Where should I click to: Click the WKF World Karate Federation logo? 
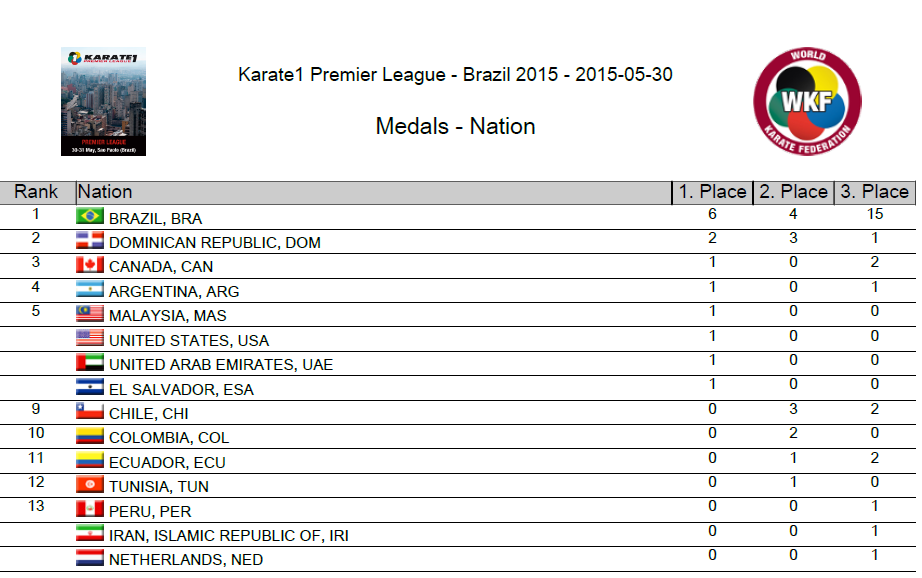(x=807, y=101)
